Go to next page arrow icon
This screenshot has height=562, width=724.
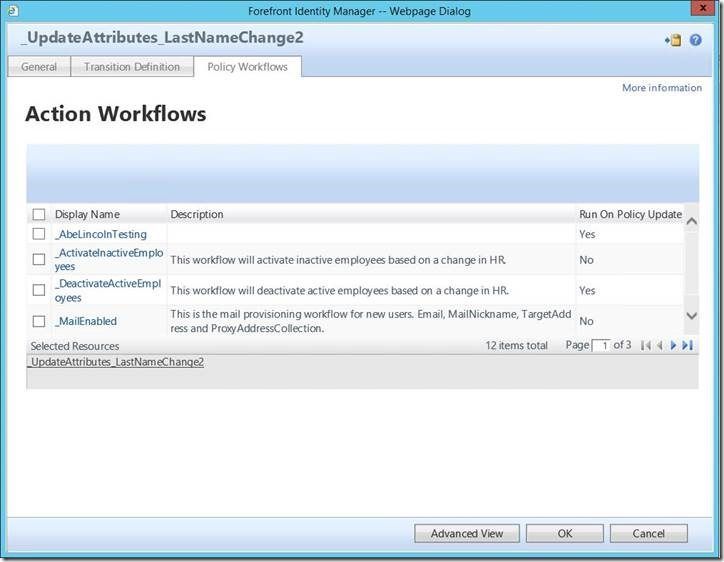673,345
